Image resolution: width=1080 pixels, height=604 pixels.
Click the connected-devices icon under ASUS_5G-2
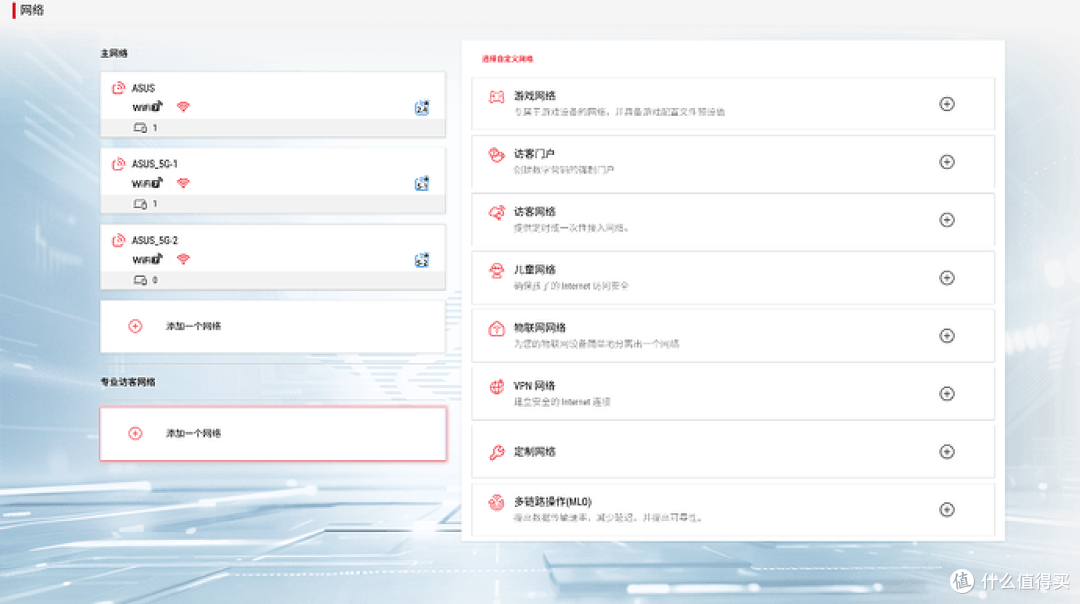tap(140, 280)
